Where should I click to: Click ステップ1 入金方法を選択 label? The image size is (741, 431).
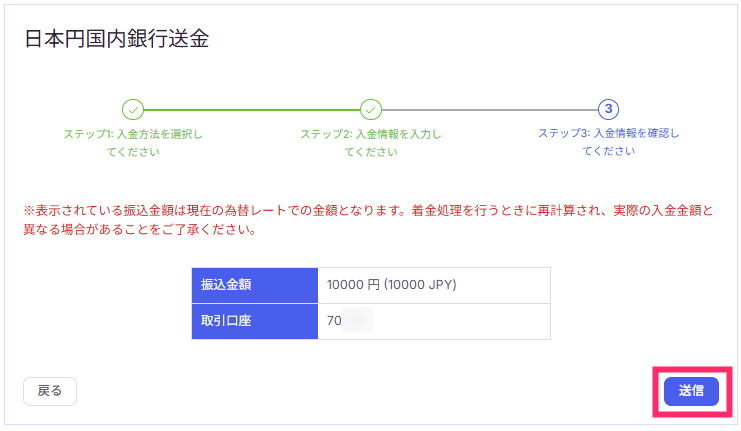click(133, 143)
